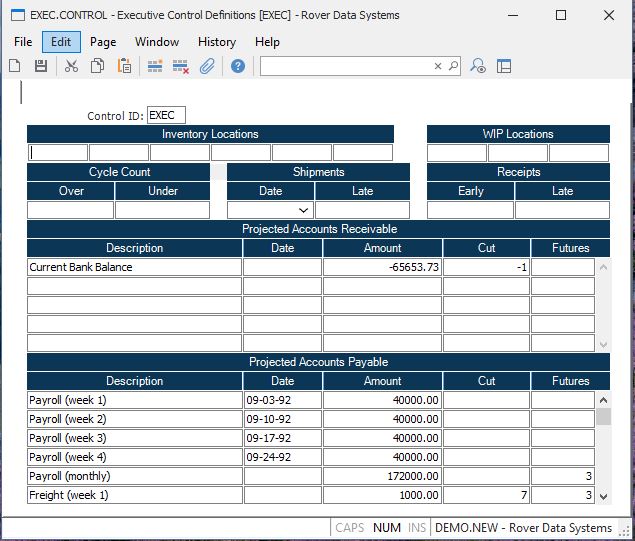Expand the Shipments Date dropdown
The width and height of the screenshot is (635, 541).
(304, 210)
